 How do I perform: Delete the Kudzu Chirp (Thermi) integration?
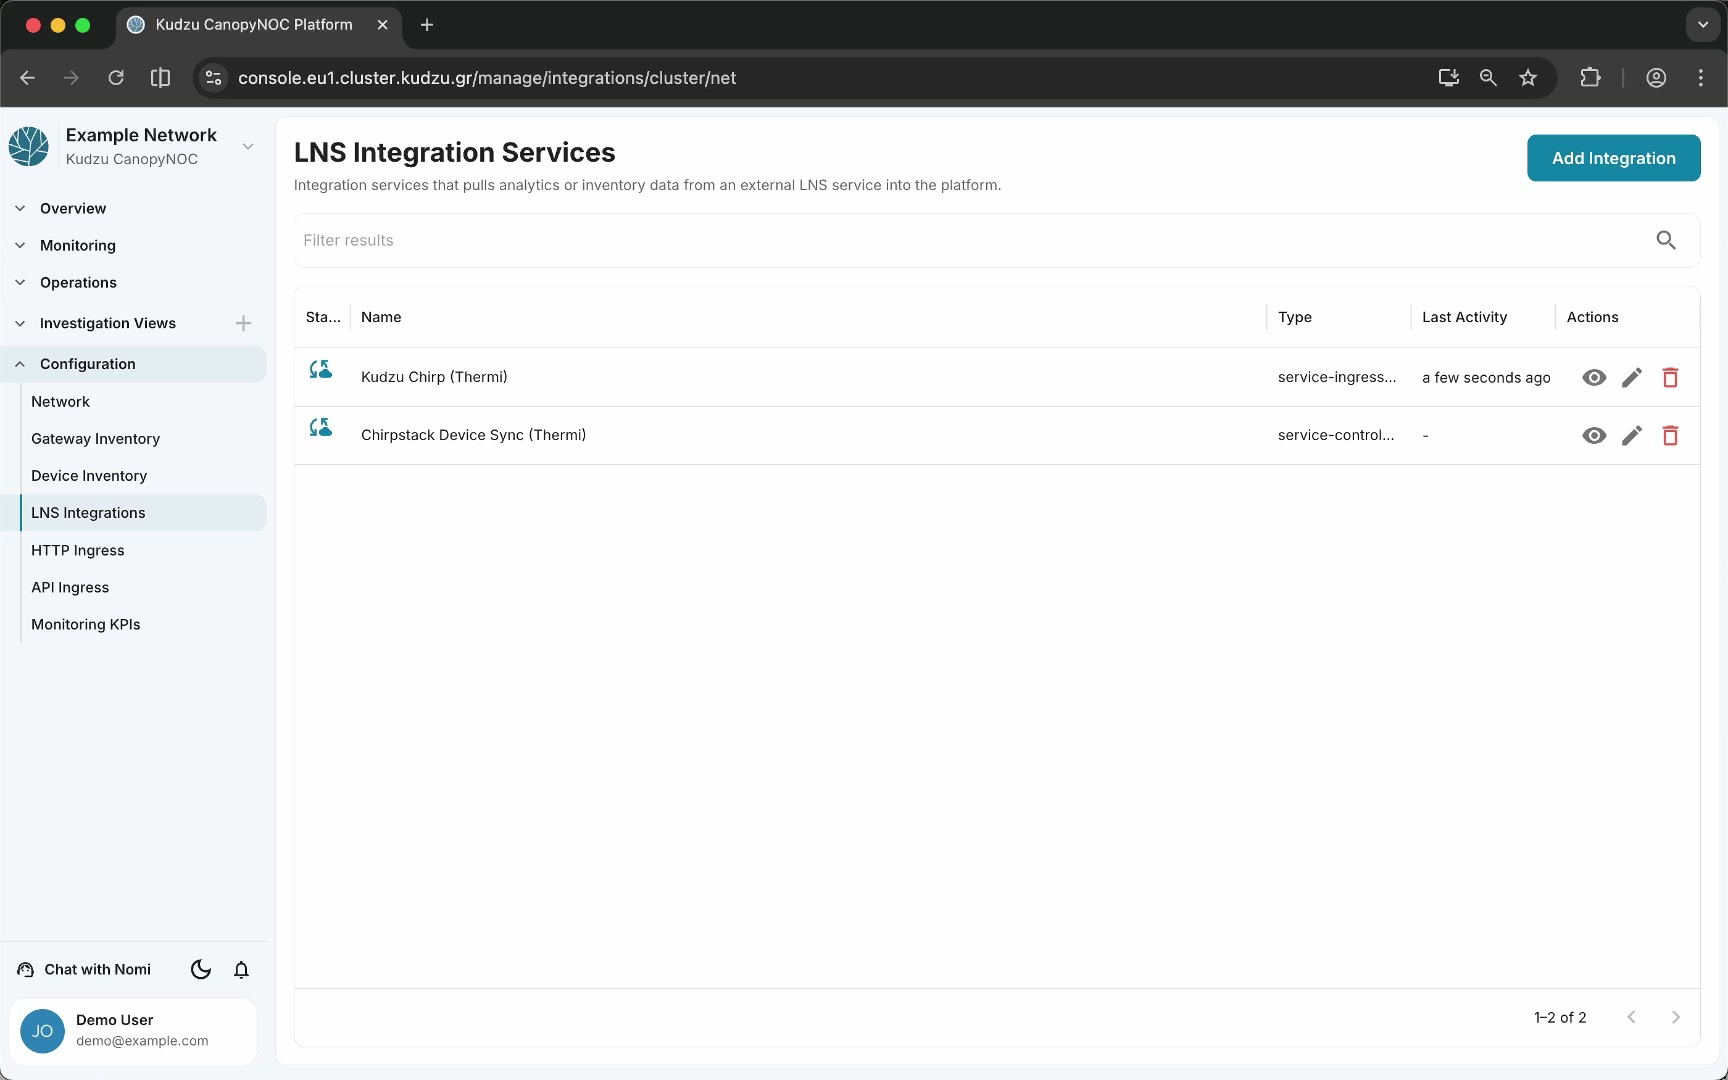1670,377
